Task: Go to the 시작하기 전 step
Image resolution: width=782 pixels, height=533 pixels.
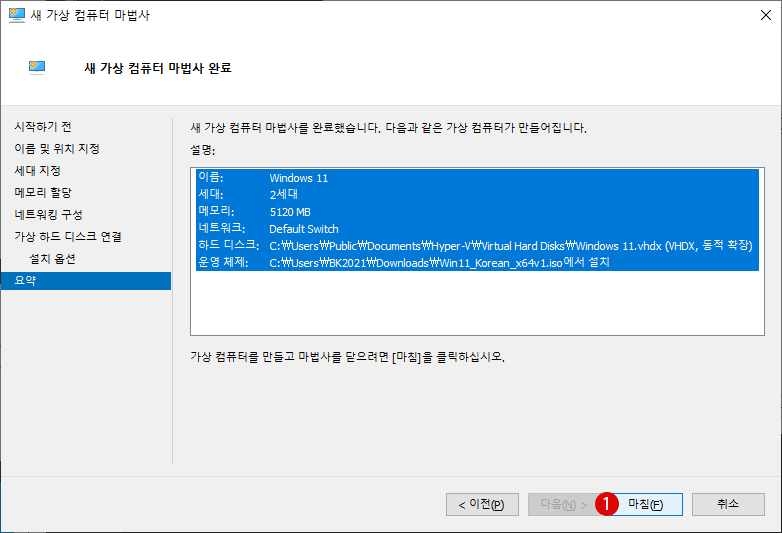Action: click(x=43, y=127)
